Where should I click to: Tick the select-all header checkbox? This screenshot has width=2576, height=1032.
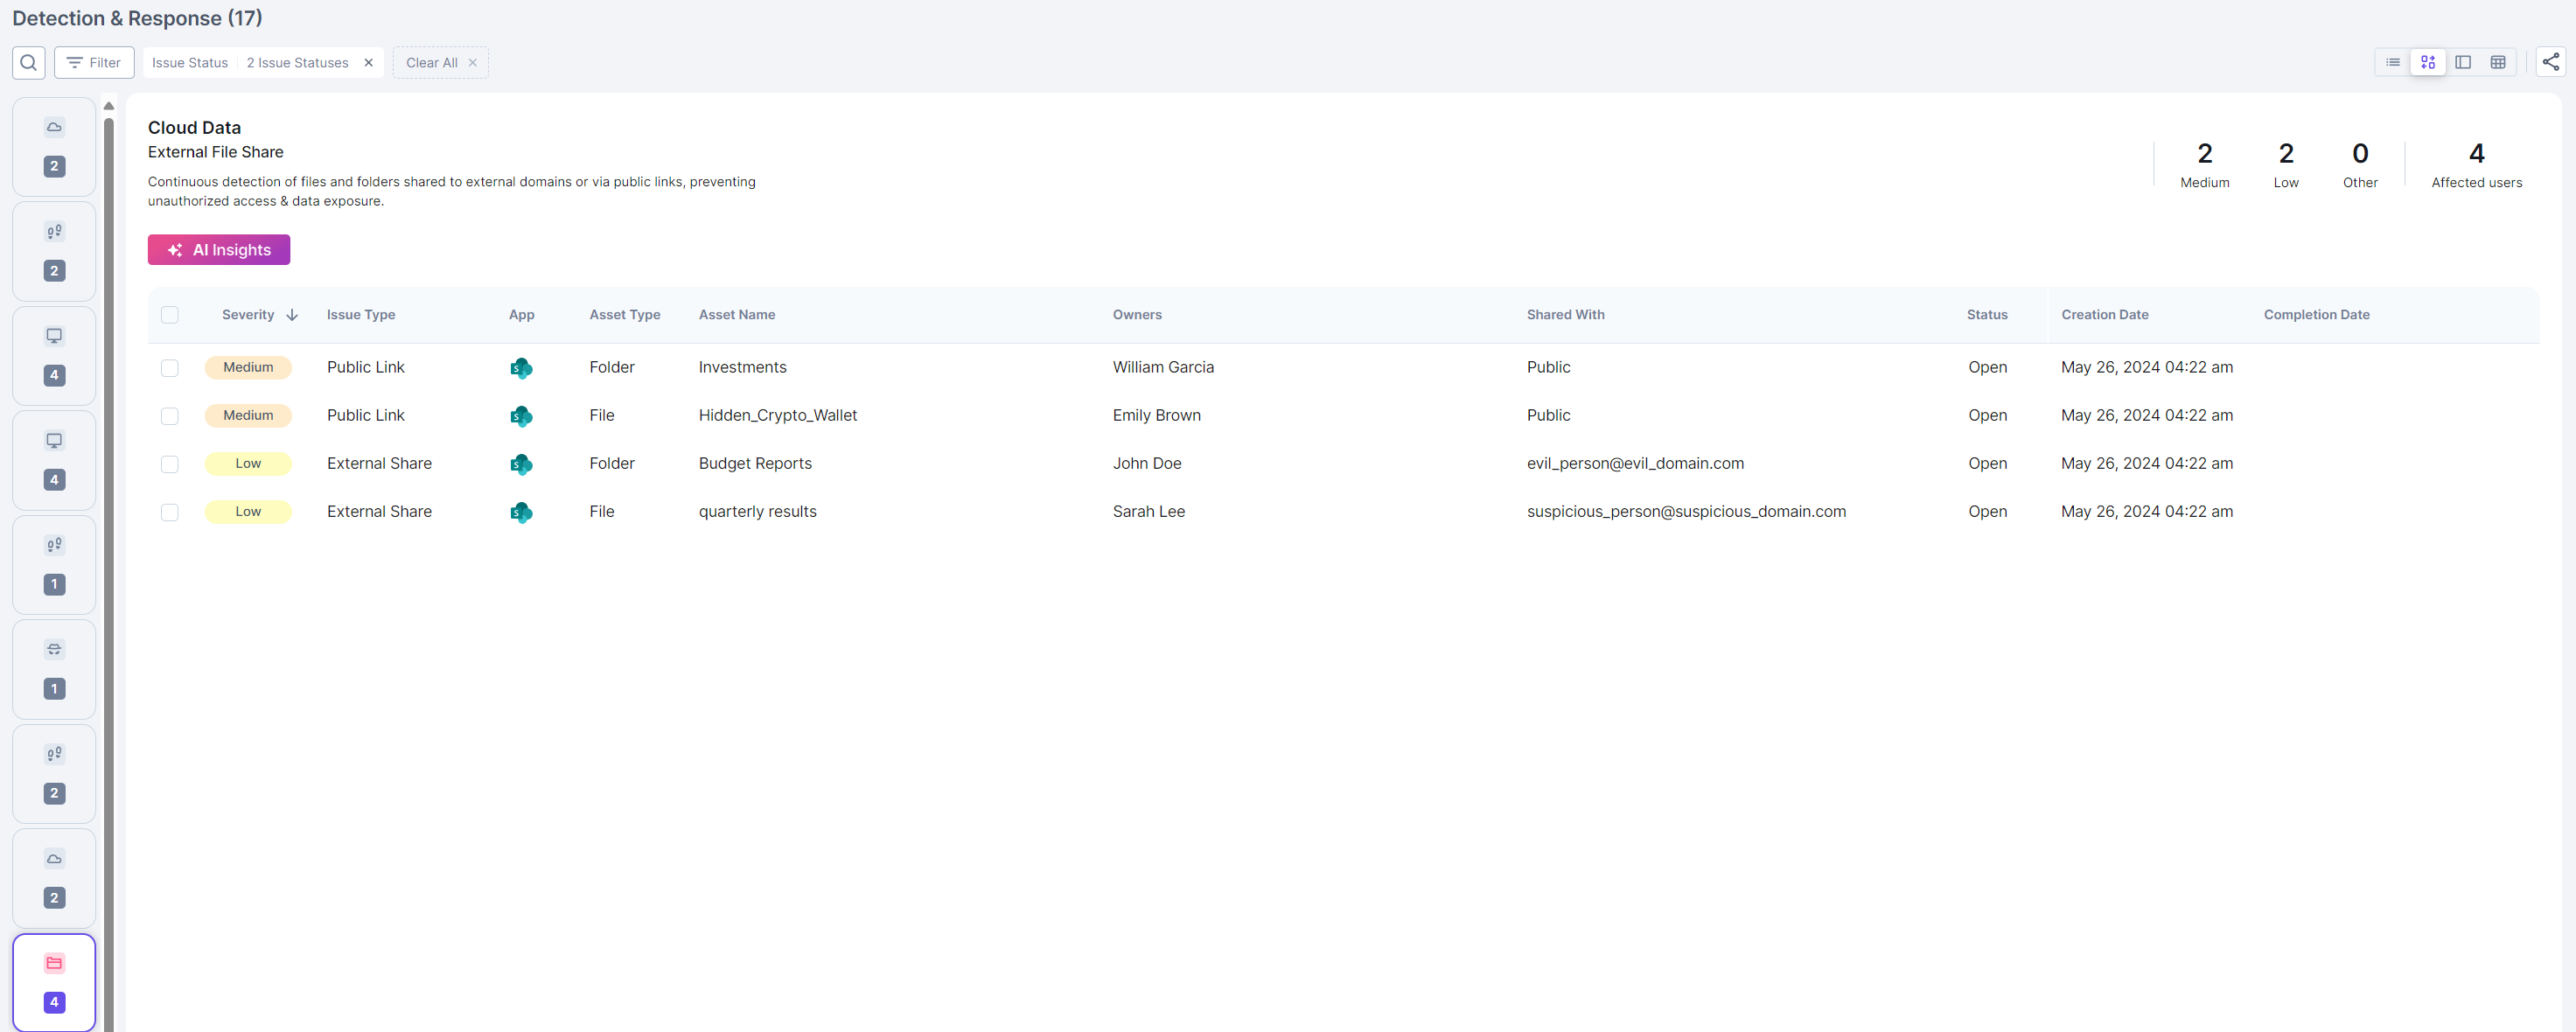click(x=170, y=315)
